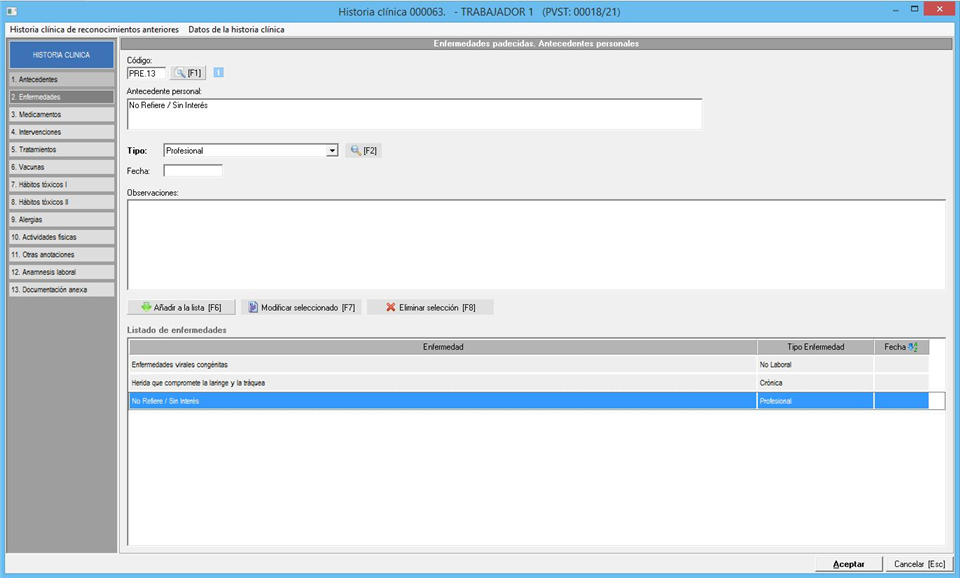Open 13. Documentación anexa section
The height and width of the screenshot is (578, 960).
click(60, 289)
